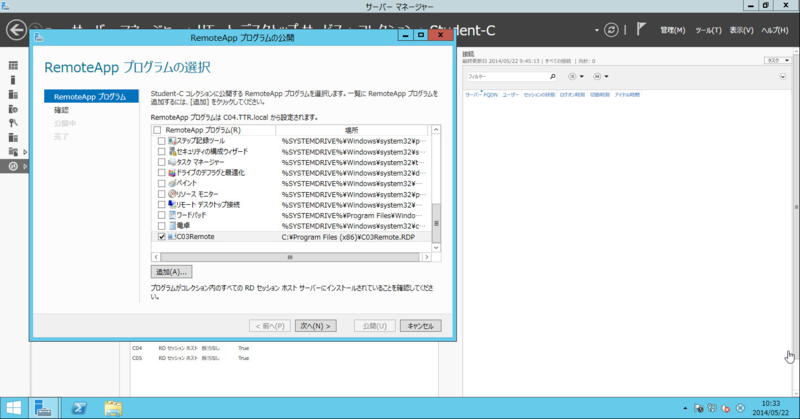This screenshot has width=800, height=419.
Task: Uncheck the C03Remote checkbox
Action: (x=162, y=237)
